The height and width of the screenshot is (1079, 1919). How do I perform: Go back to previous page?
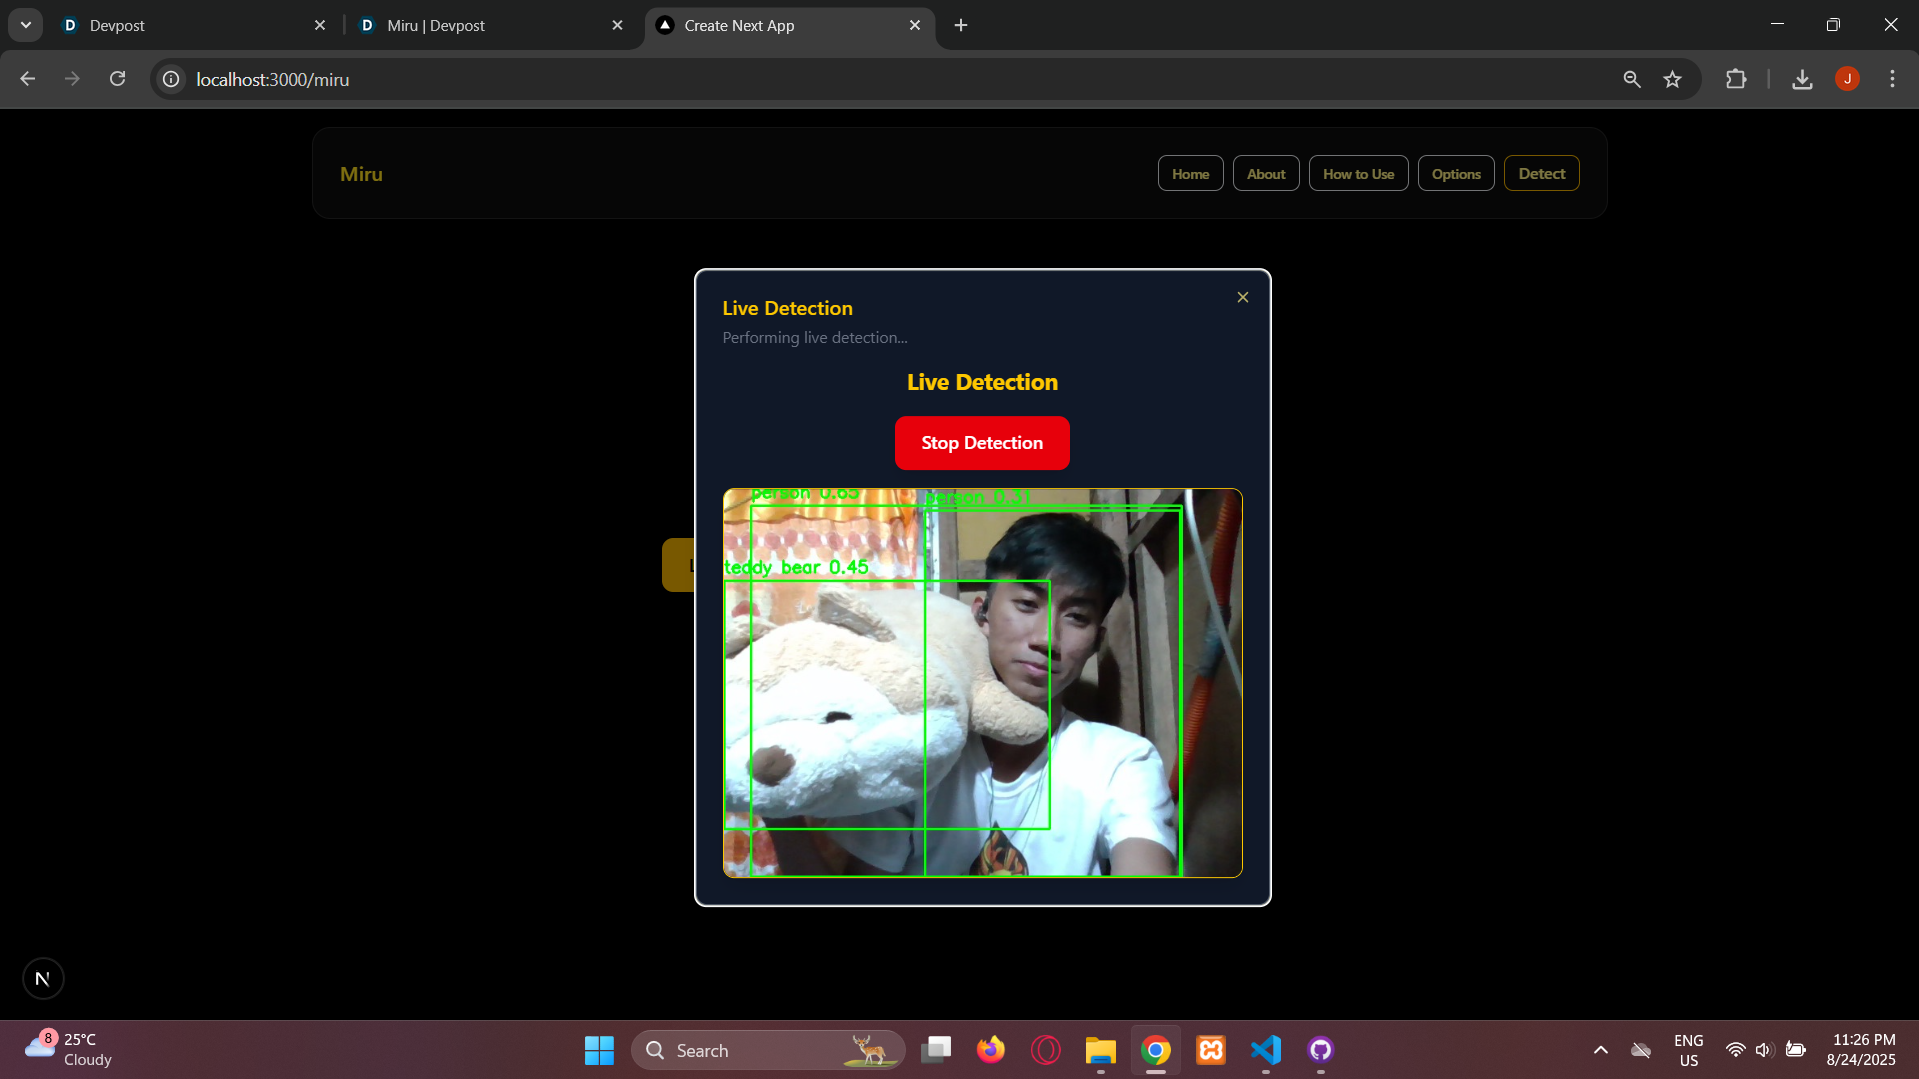[28, 79]
